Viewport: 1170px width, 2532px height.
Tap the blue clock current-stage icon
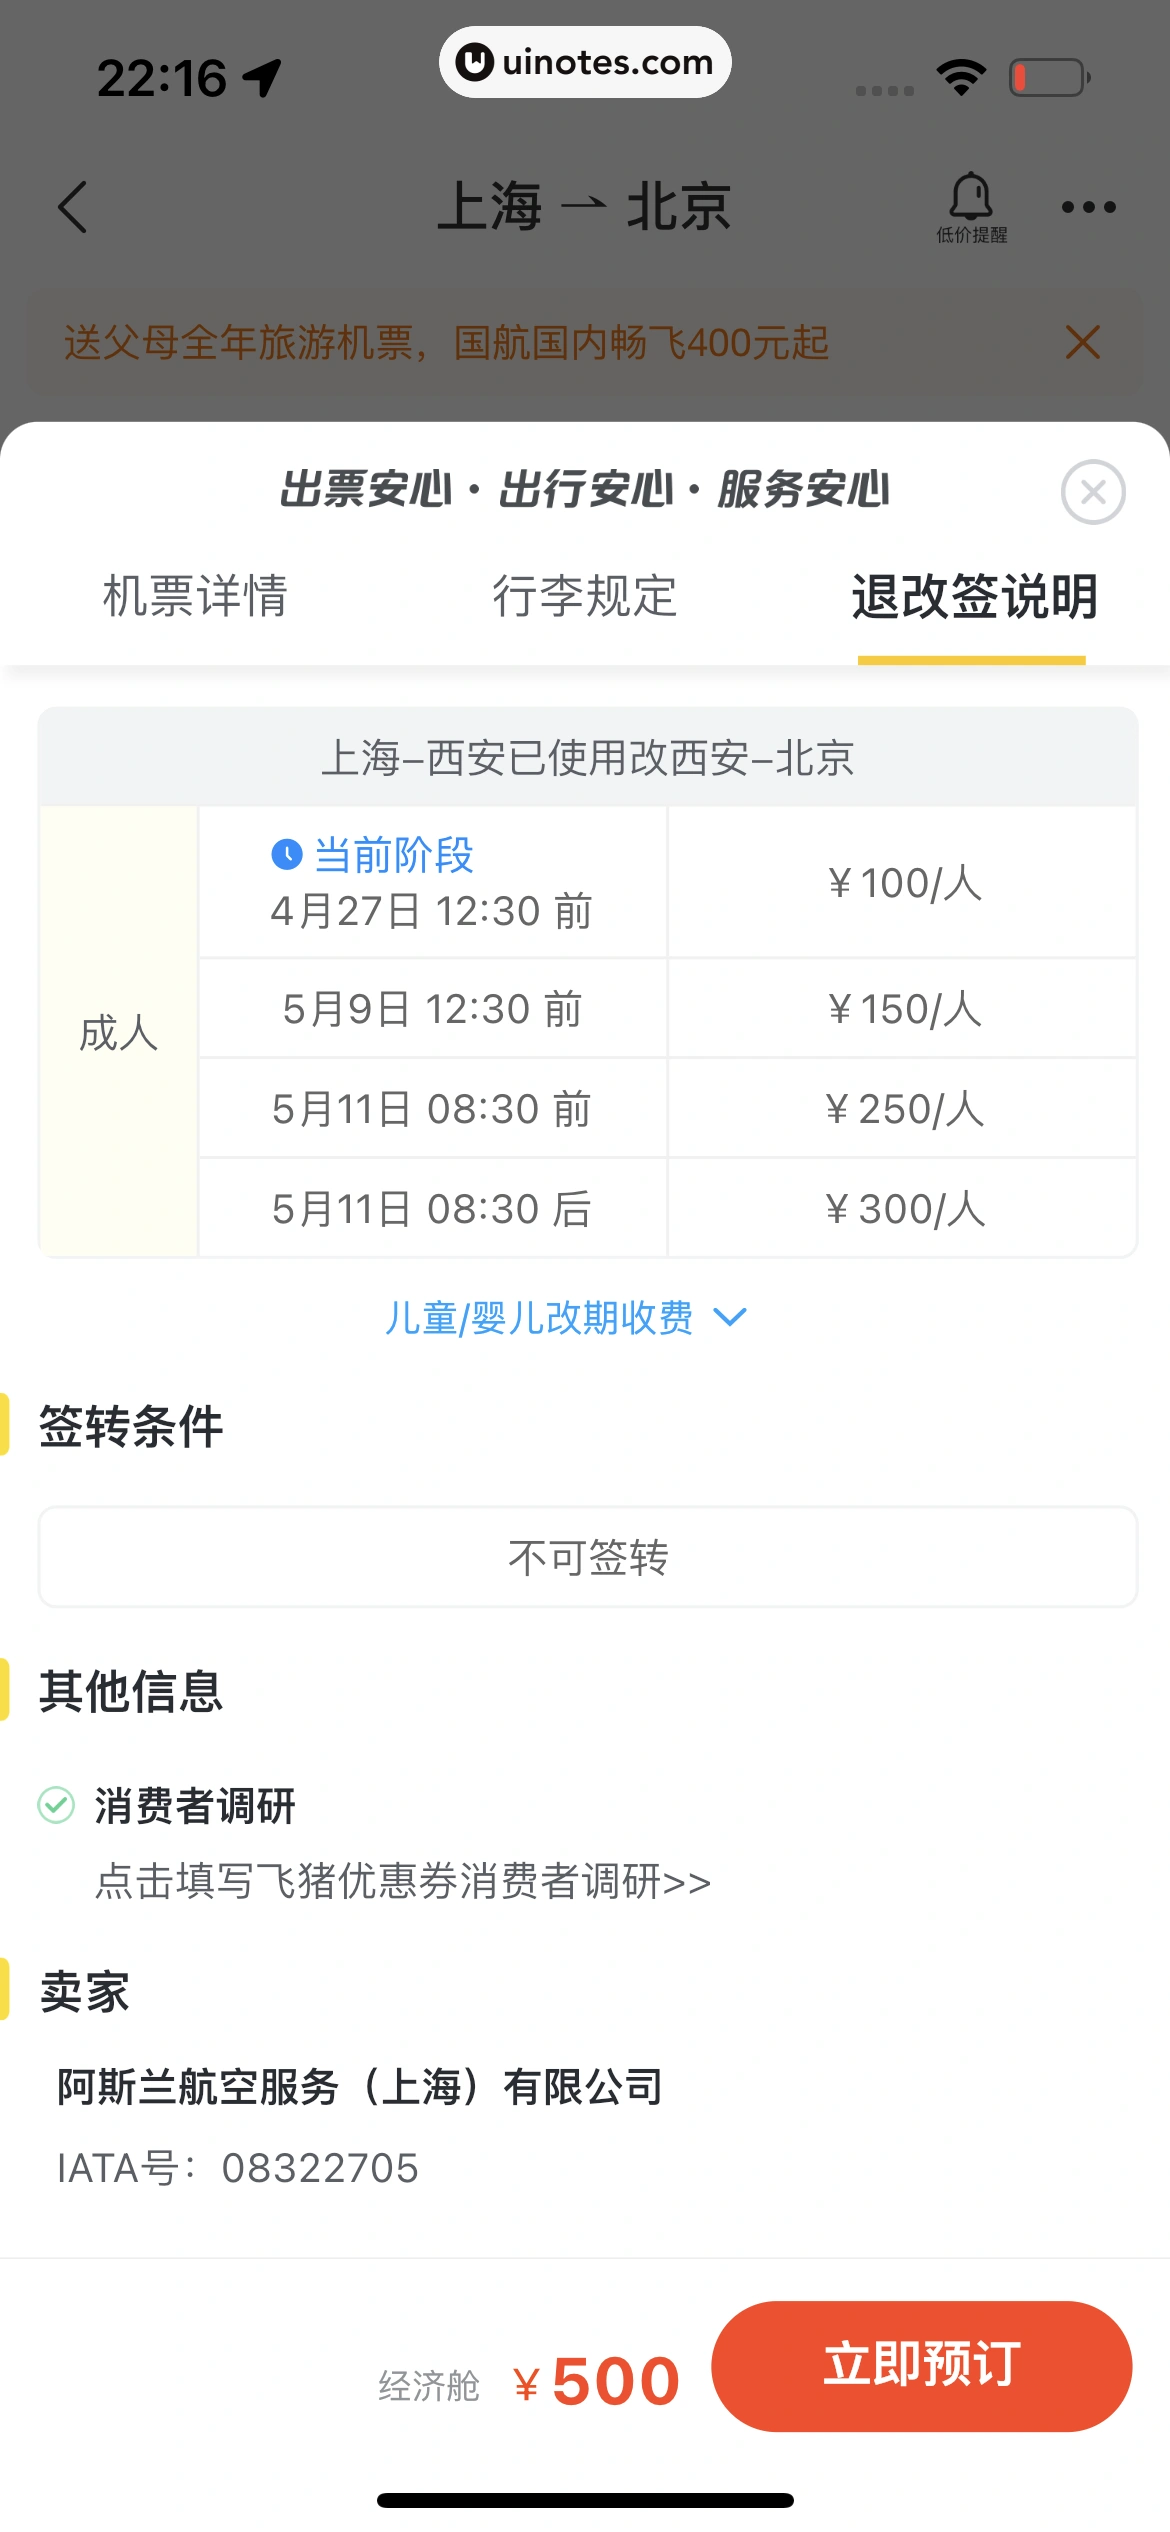click(x=287, y=855)
